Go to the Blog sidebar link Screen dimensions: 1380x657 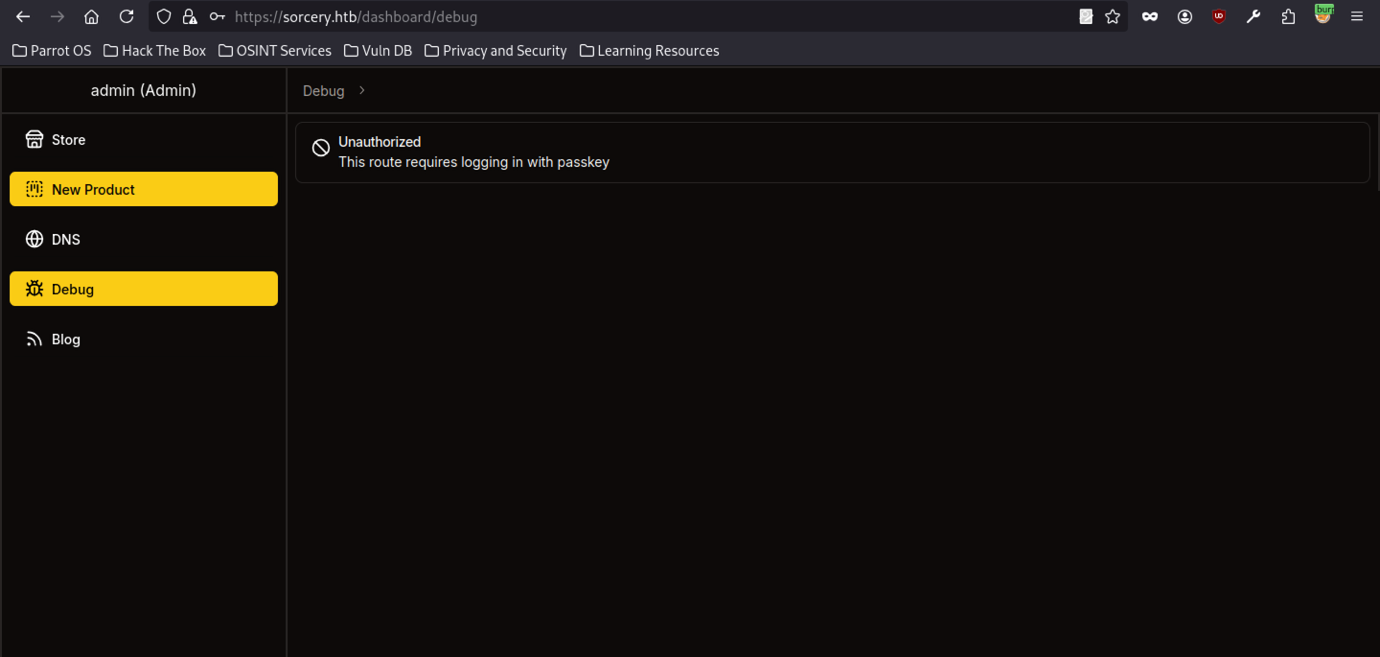65,340
